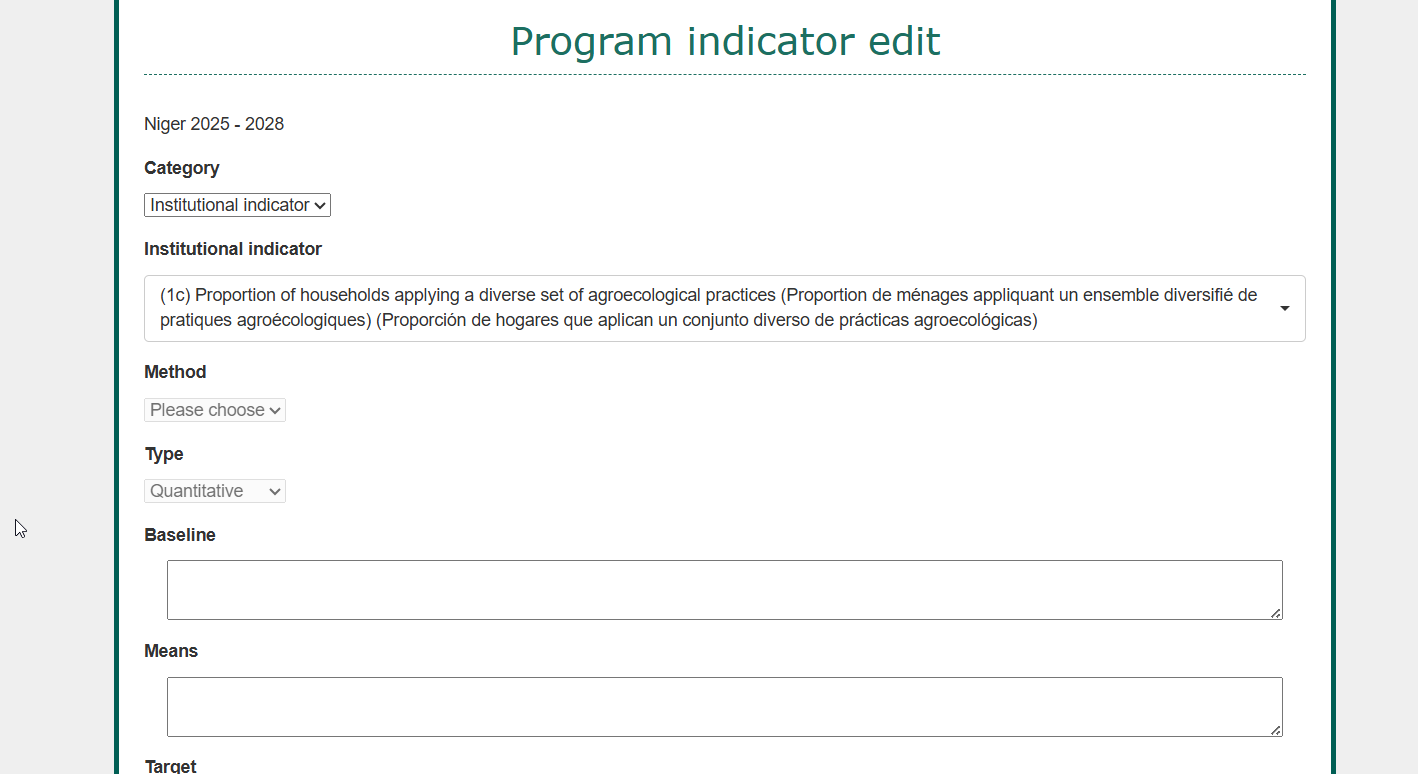Click the Means text area resize handle
The image size is (1418, 774).
pos(1276,730)
